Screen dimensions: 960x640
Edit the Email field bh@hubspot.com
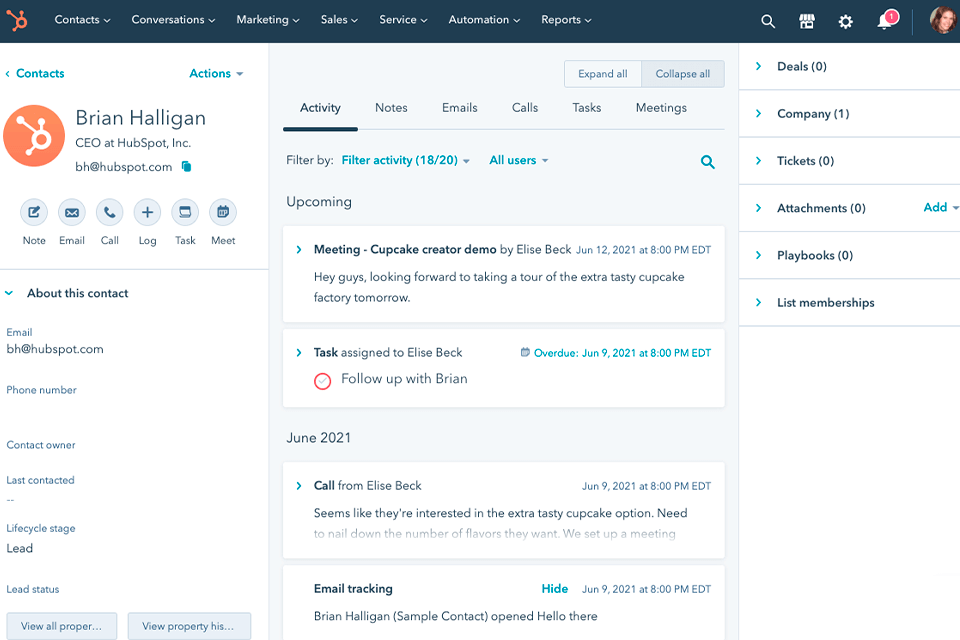pyautogui.click(x=55, y=349)
